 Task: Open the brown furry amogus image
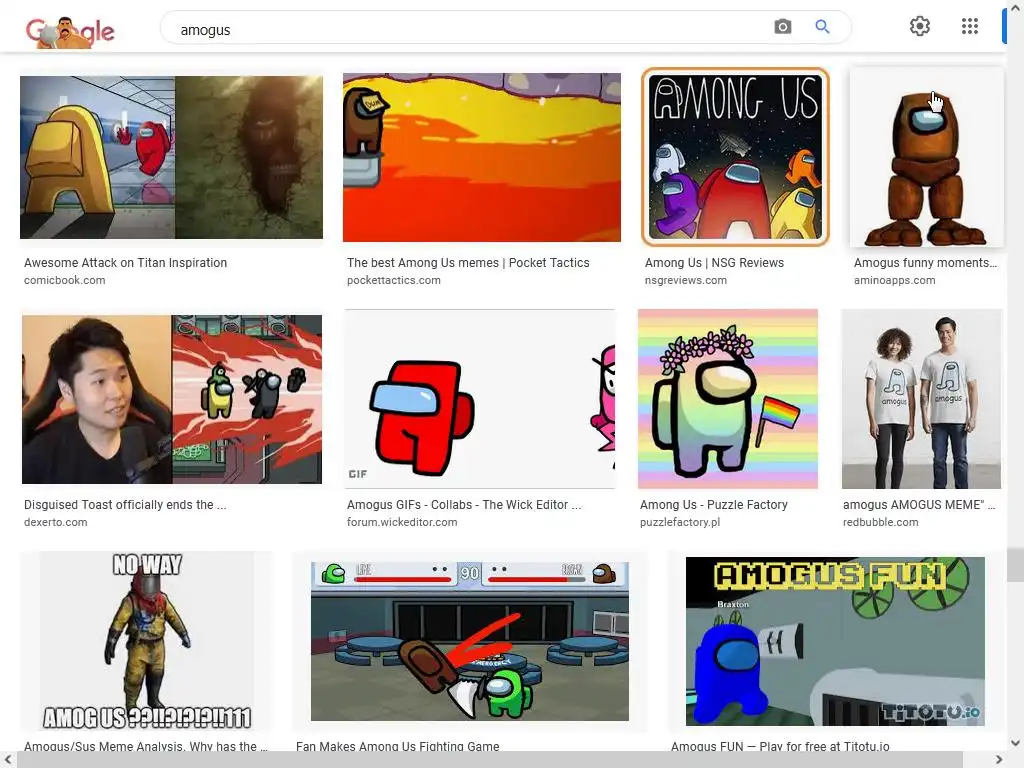(926, 157)
